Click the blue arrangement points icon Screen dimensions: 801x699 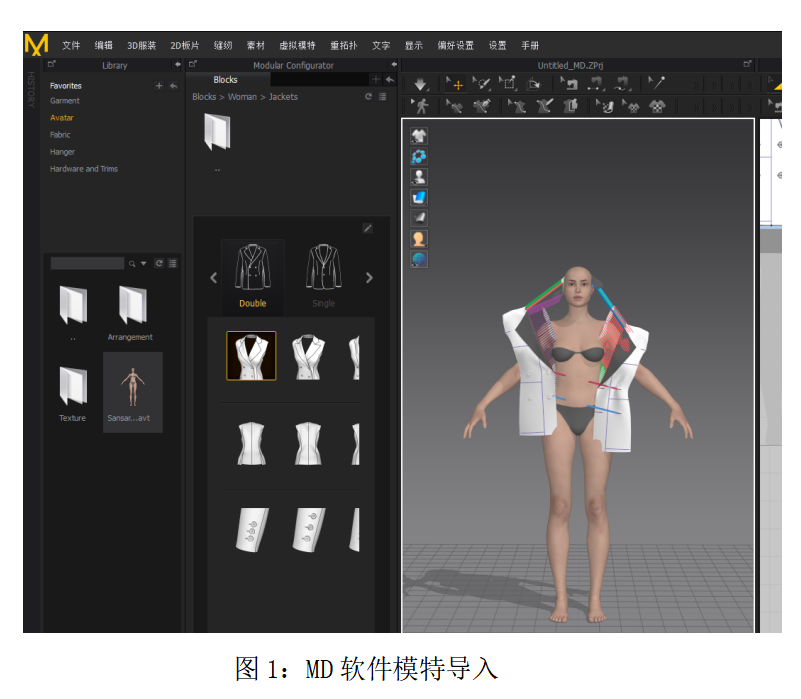coord(419,157)
